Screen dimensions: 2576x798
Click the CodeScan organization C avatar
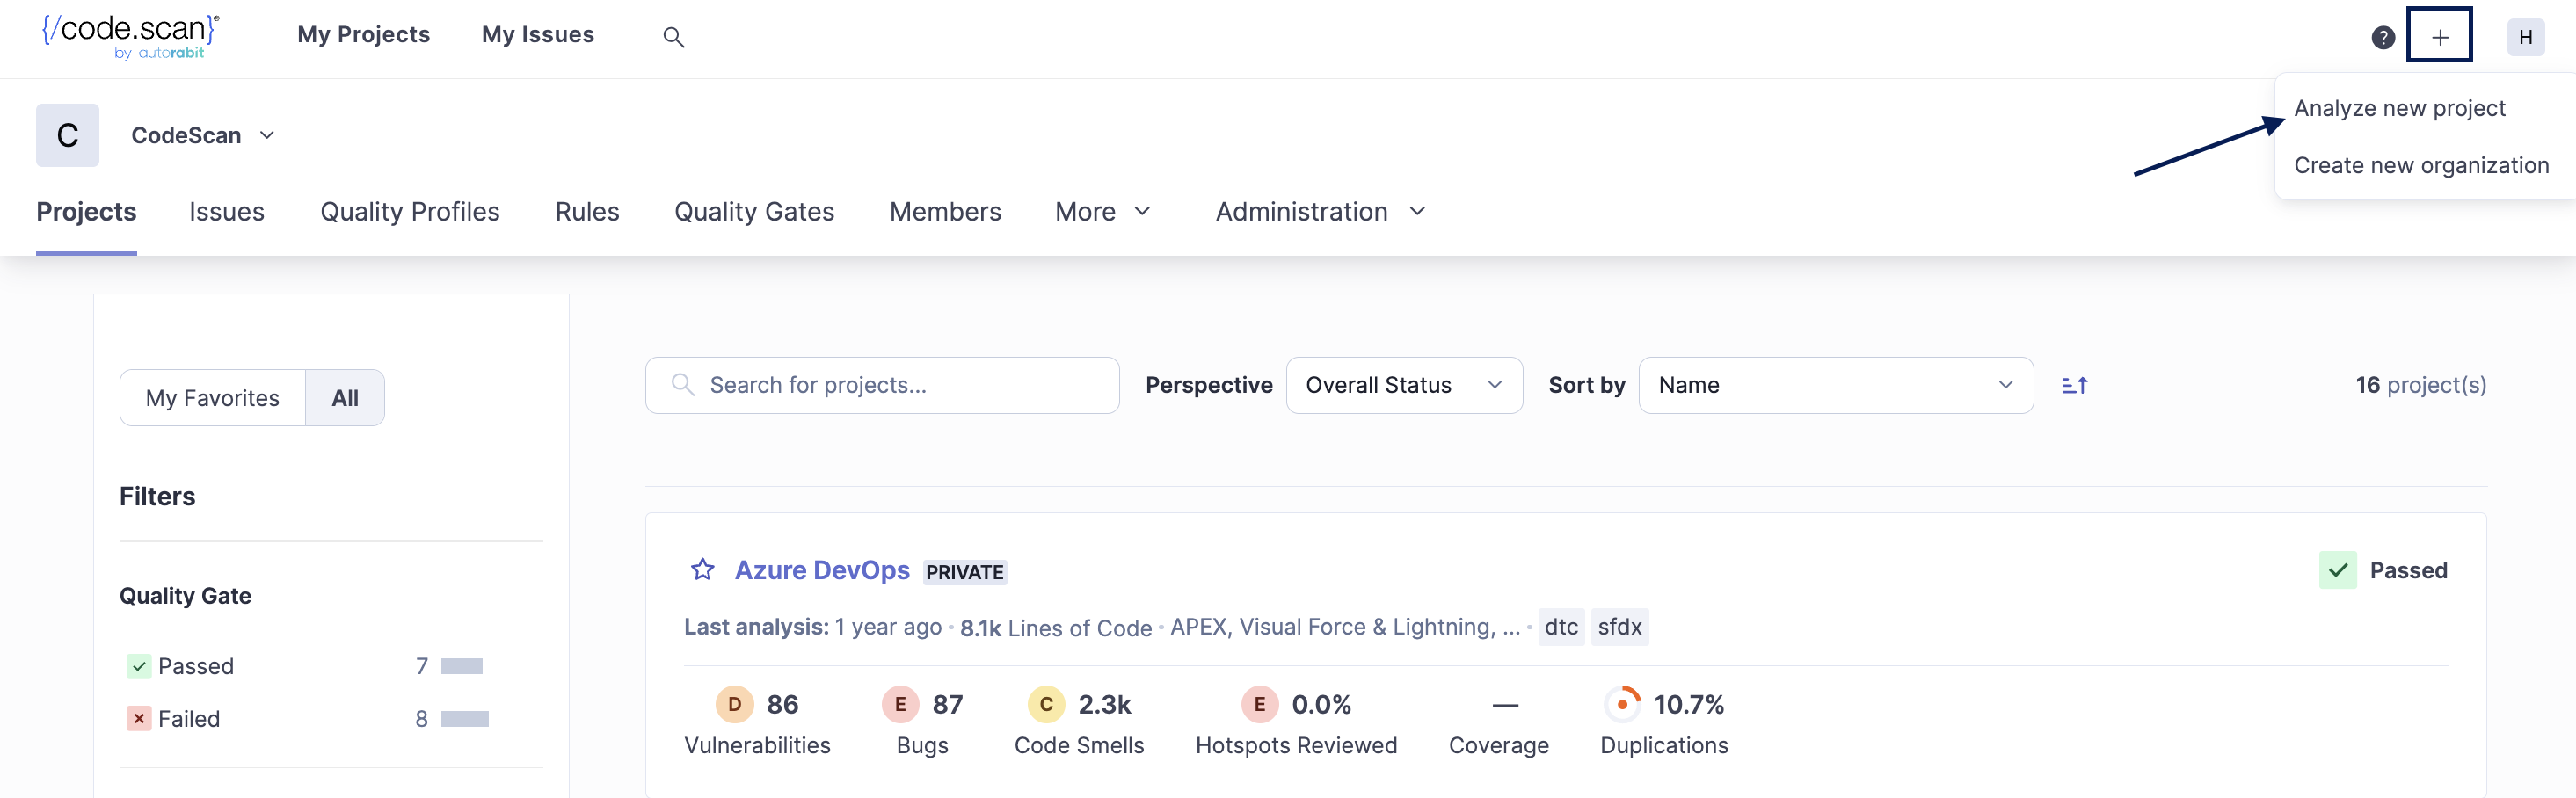(x=67, y=135)
